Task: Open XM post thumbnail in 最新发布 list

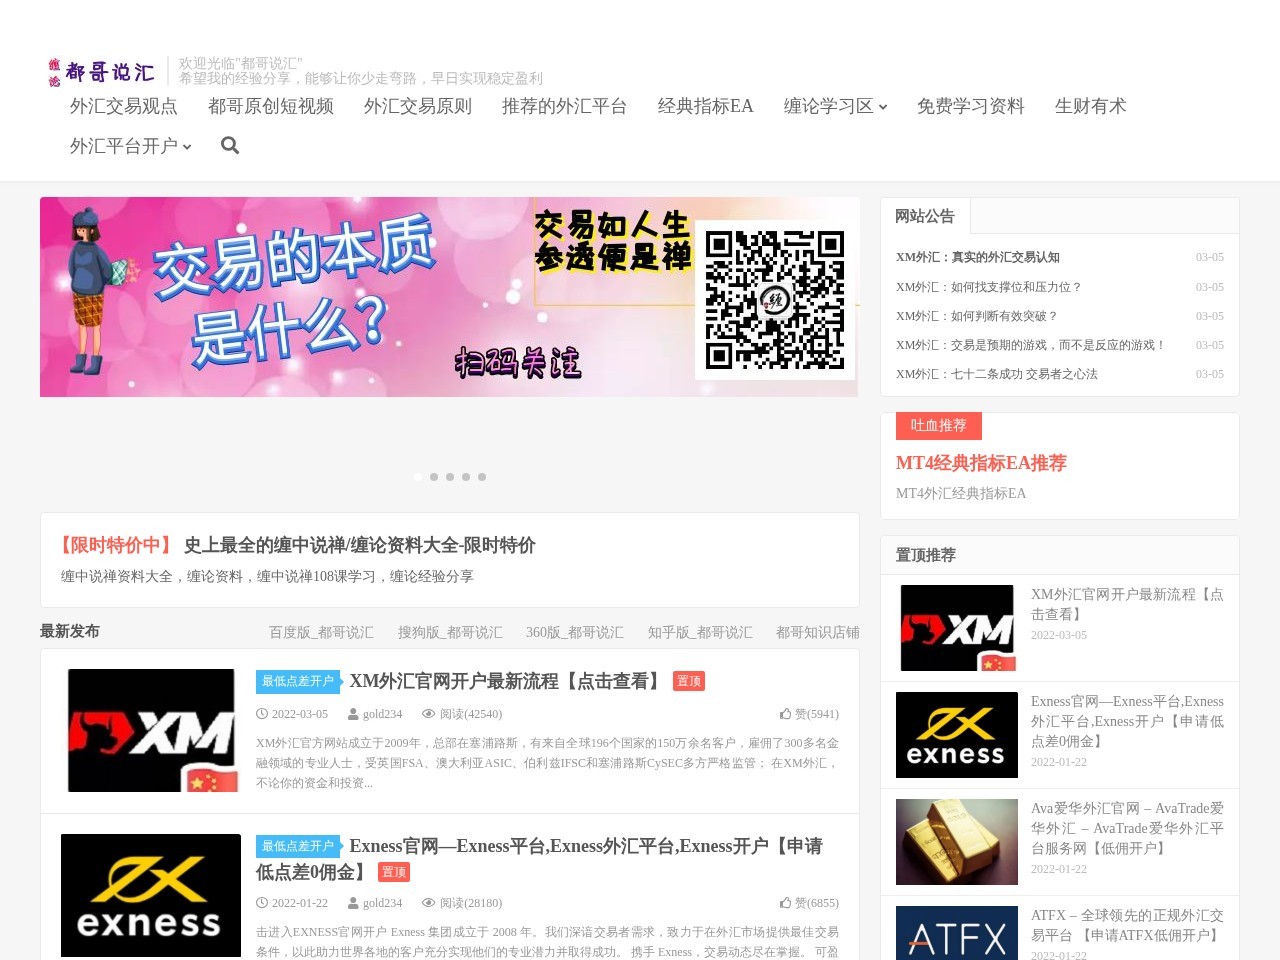Action: (x=151, y=730)
